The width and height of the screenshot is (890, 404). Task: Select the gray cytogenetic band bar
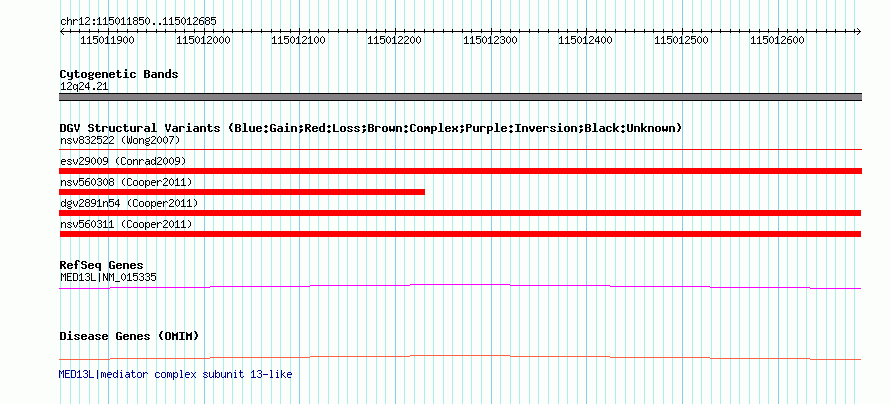click(460, 97)
